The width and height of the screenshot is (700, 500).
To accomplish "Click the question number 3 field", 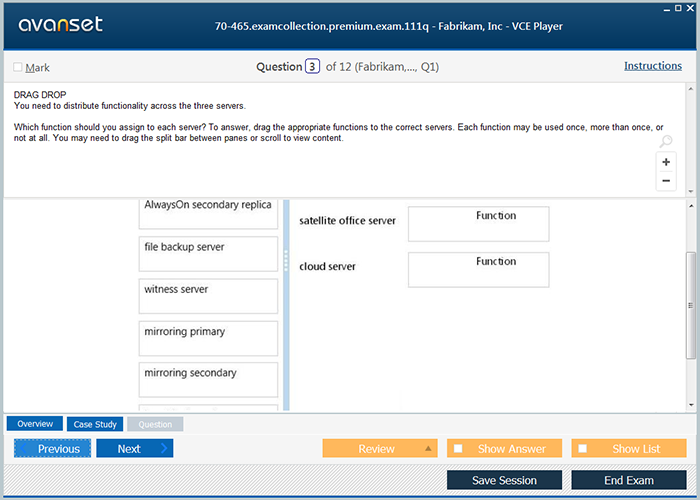I will (312, 67).
